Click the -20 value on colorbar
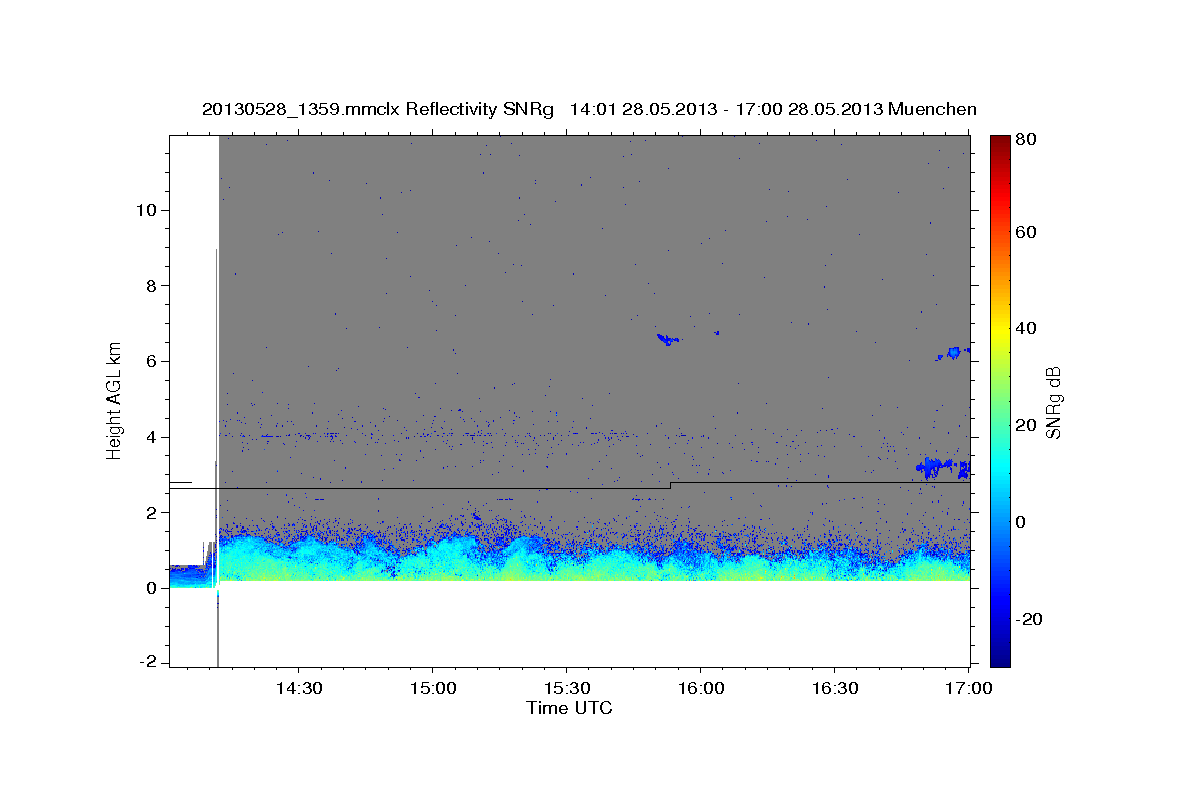This screenshot has width=1200, height=800. click(x=1029, y=619)
